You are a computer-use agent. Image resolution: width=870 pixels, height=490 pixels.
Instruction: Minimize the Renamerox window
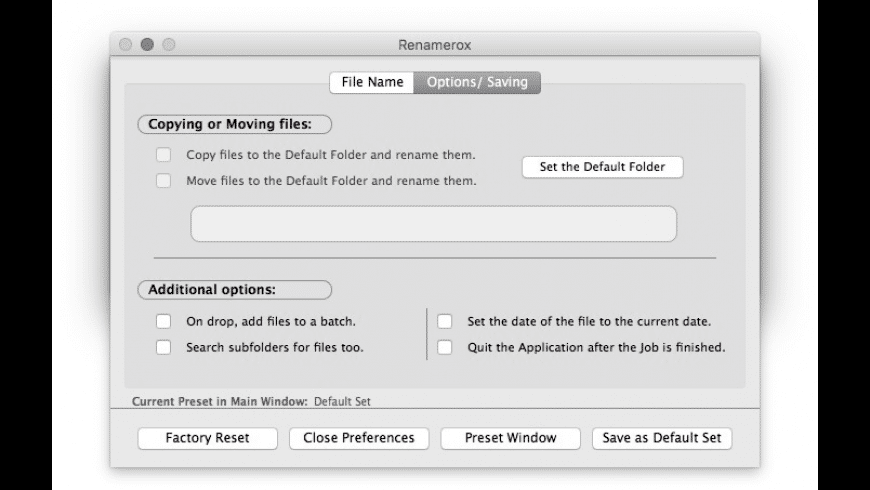tap(147, 45)
